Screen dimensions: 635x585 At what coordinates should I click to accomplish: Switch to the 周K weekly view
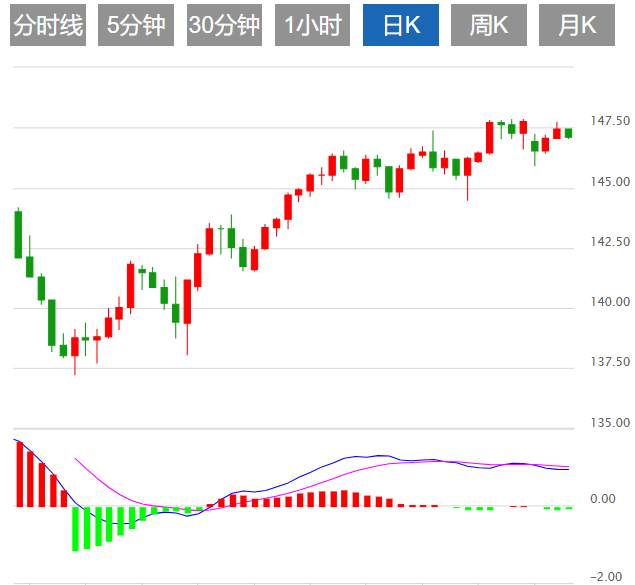489,26
